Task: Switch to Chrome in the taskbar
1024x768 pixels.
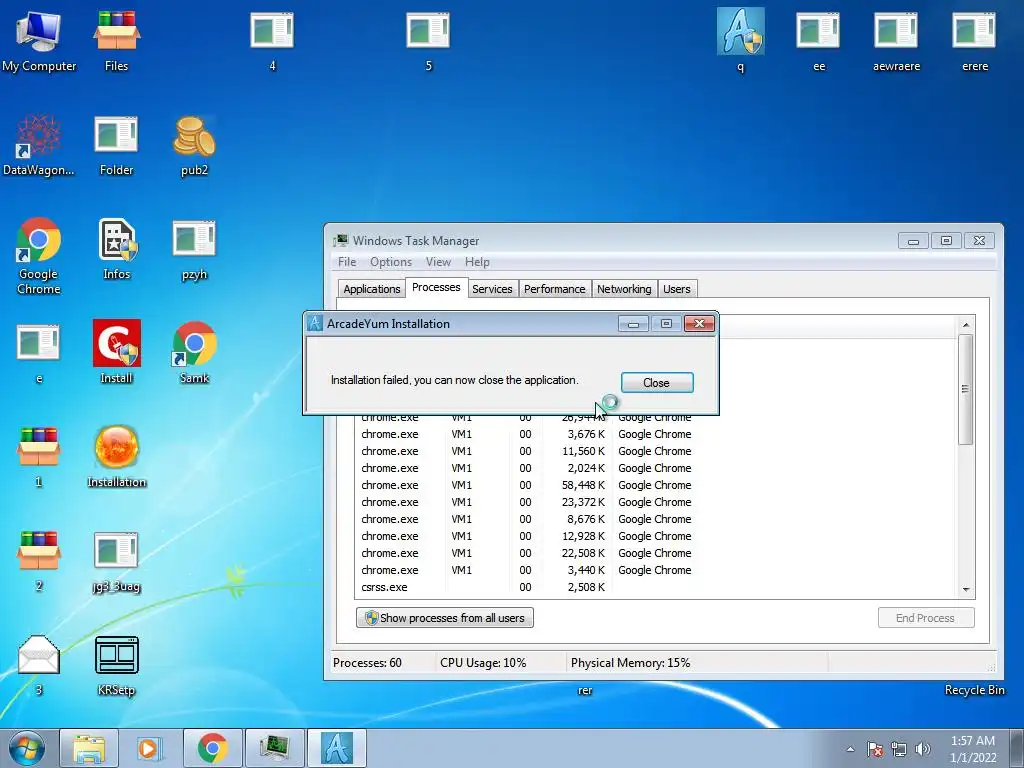Action: pos(212,748)
